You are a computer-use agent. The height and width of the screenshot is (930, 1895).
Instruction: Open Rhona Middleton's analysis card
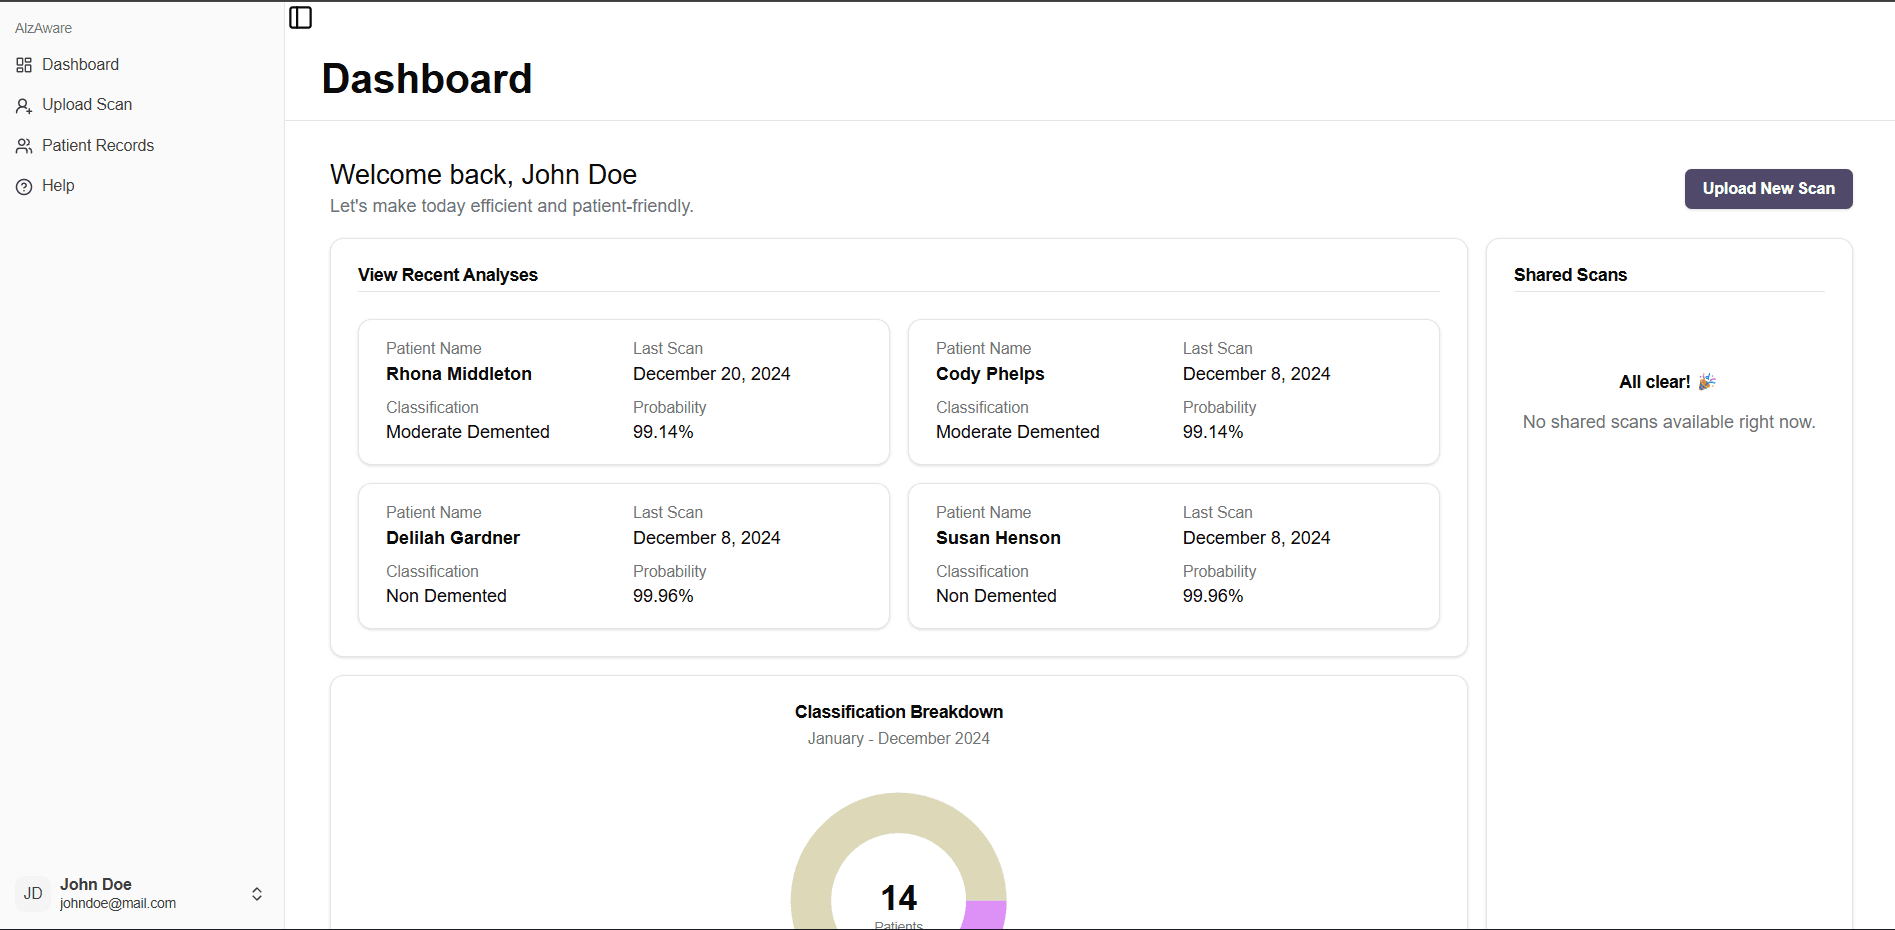pyautogui.click(x=623, y=392)
